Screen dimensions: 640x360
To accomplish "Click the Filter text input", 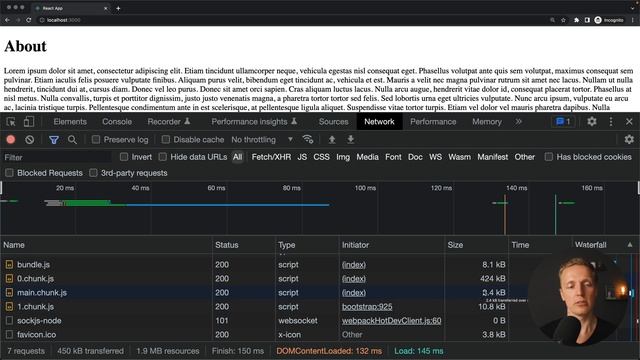I will click(x=57, y=157).
